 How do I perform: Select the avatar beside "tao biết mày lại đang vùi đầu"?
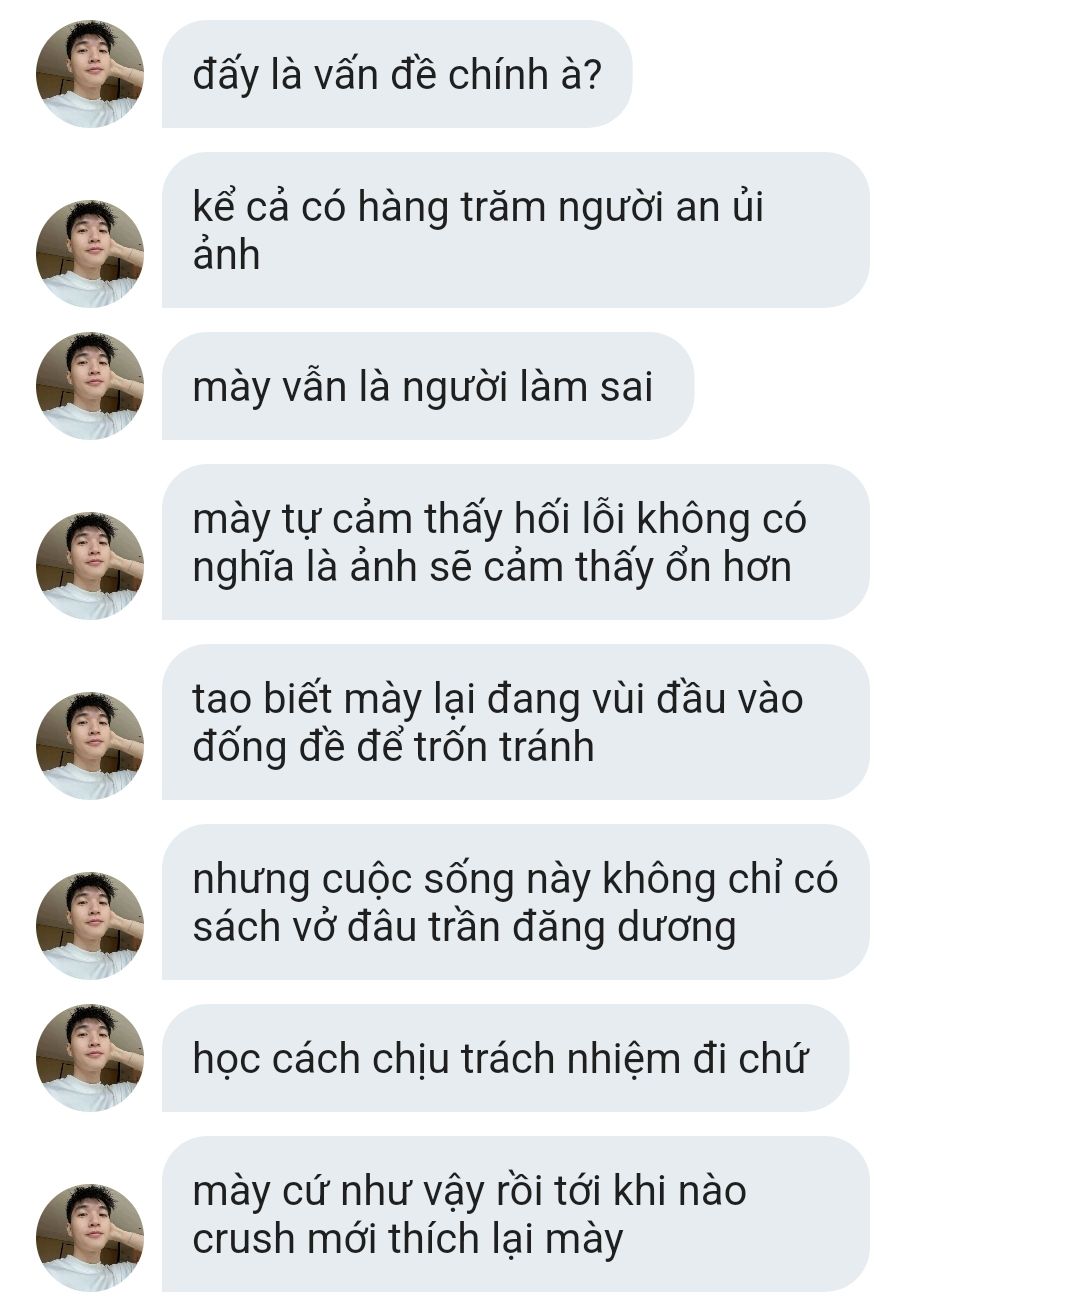(90, 746)
